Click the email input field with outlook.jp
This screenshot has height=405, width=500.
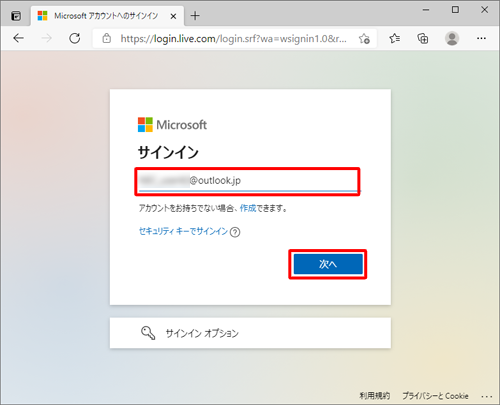tap(248, 181)
